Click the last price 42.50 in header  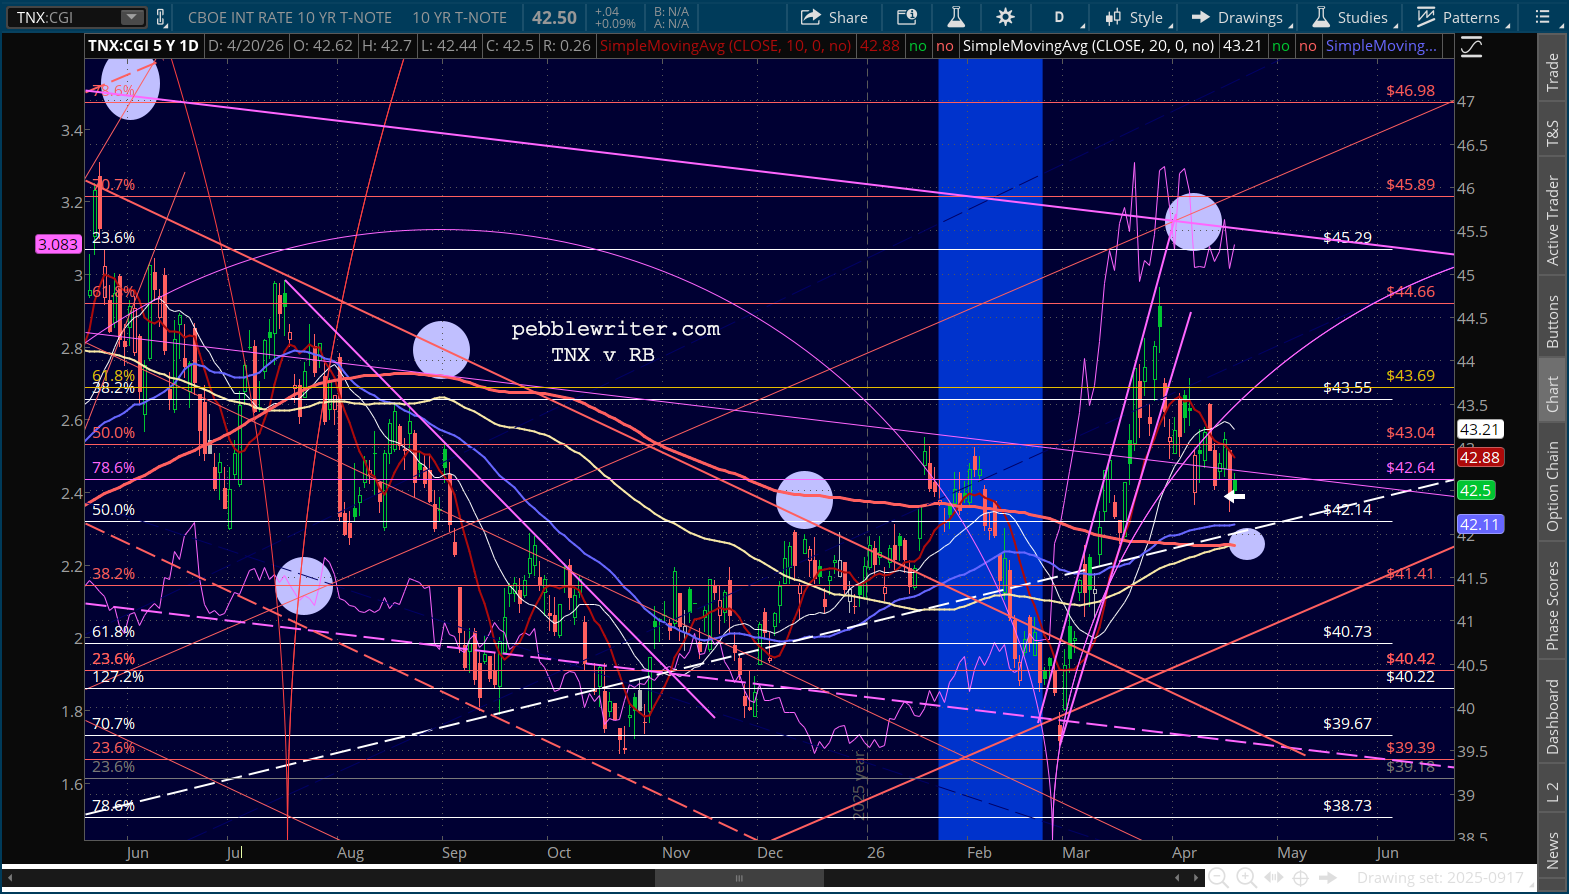(x=554, y=17)
